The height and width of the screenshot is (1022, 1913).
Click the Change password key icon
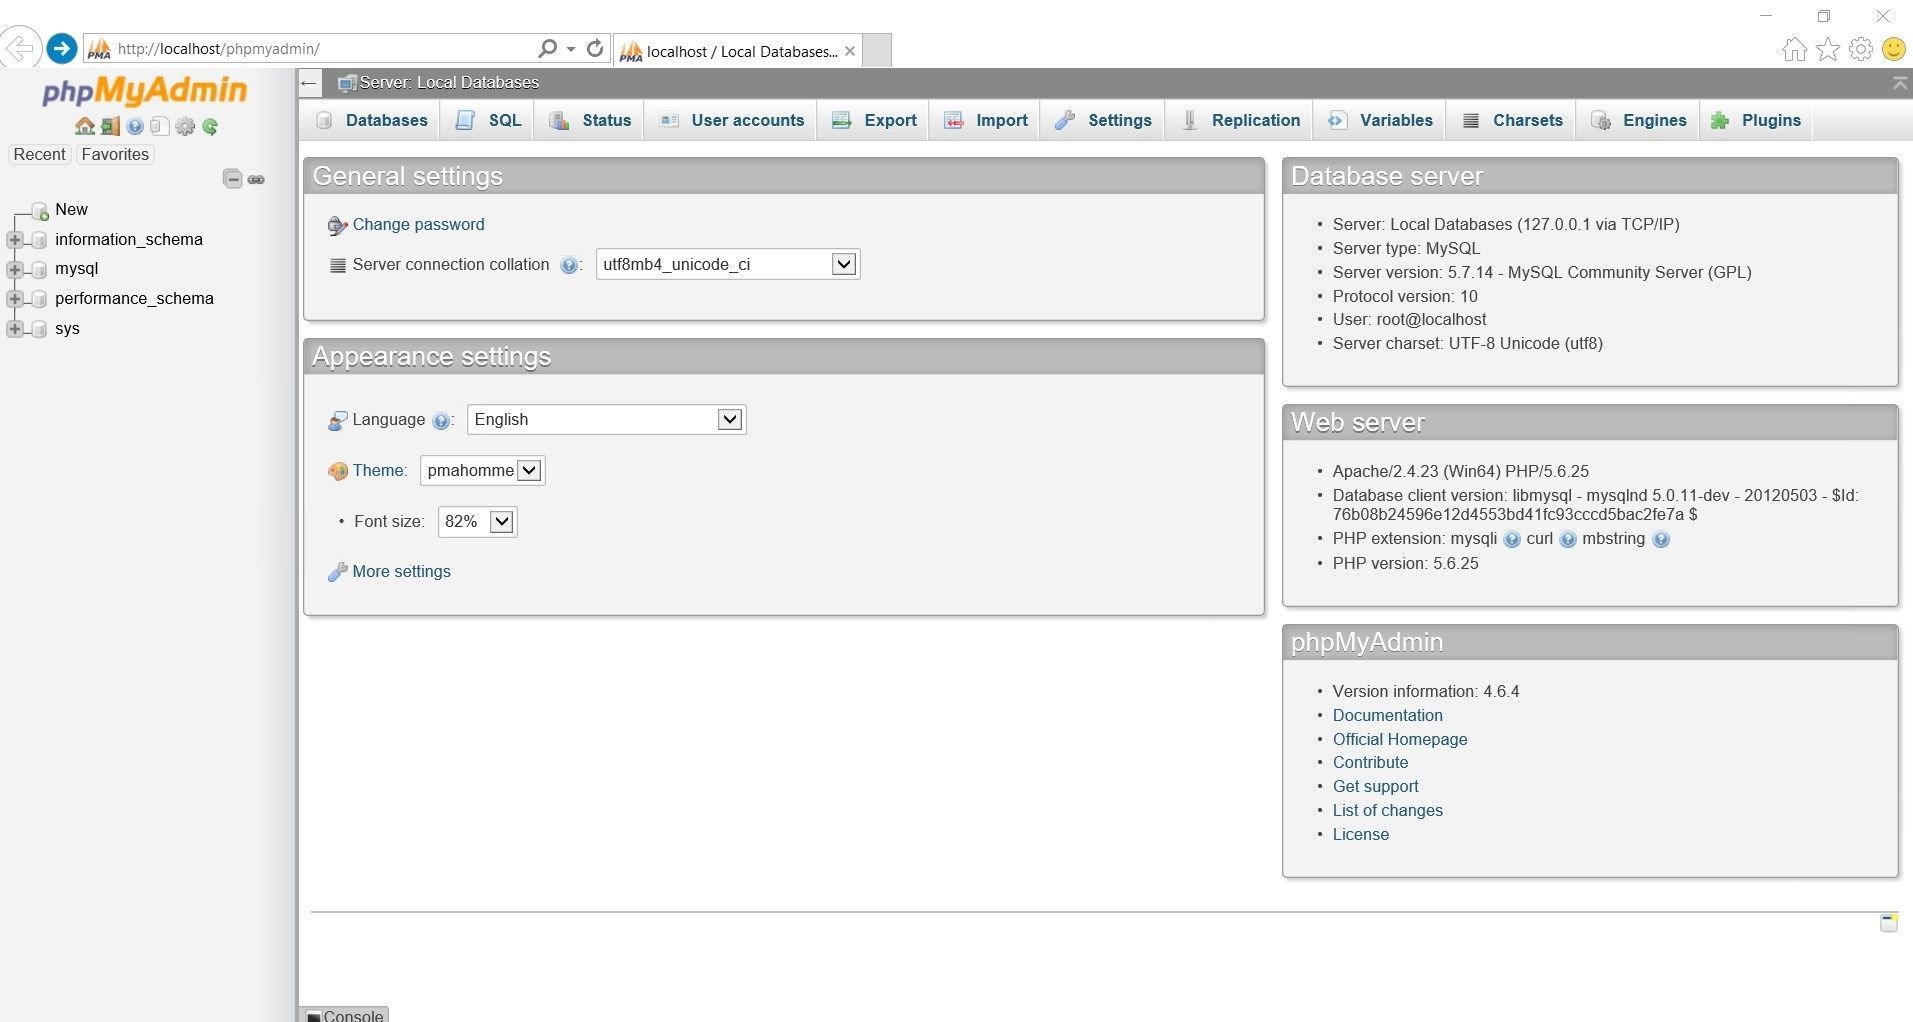point(337,226)
